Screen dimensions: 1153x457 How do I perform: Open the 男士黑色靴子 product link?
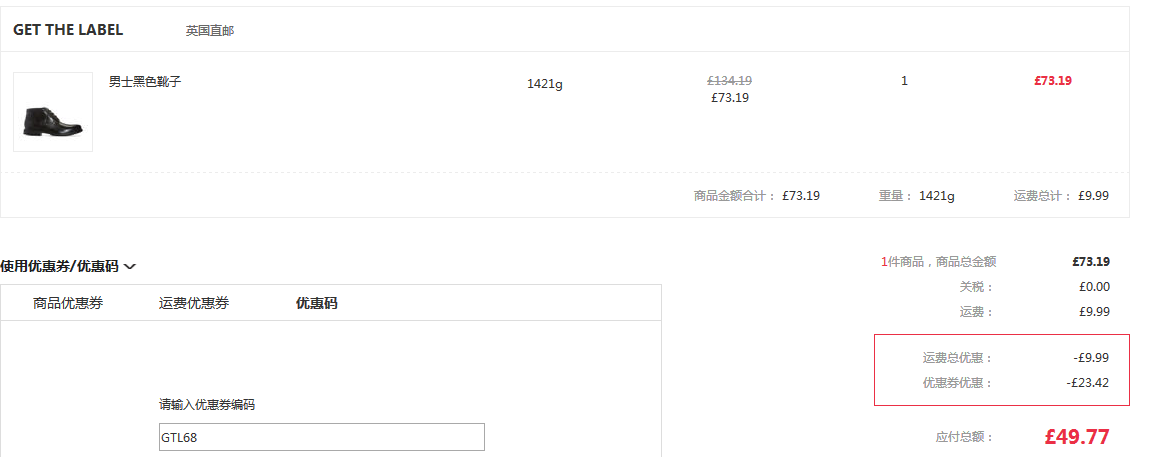tap(145, 82)
